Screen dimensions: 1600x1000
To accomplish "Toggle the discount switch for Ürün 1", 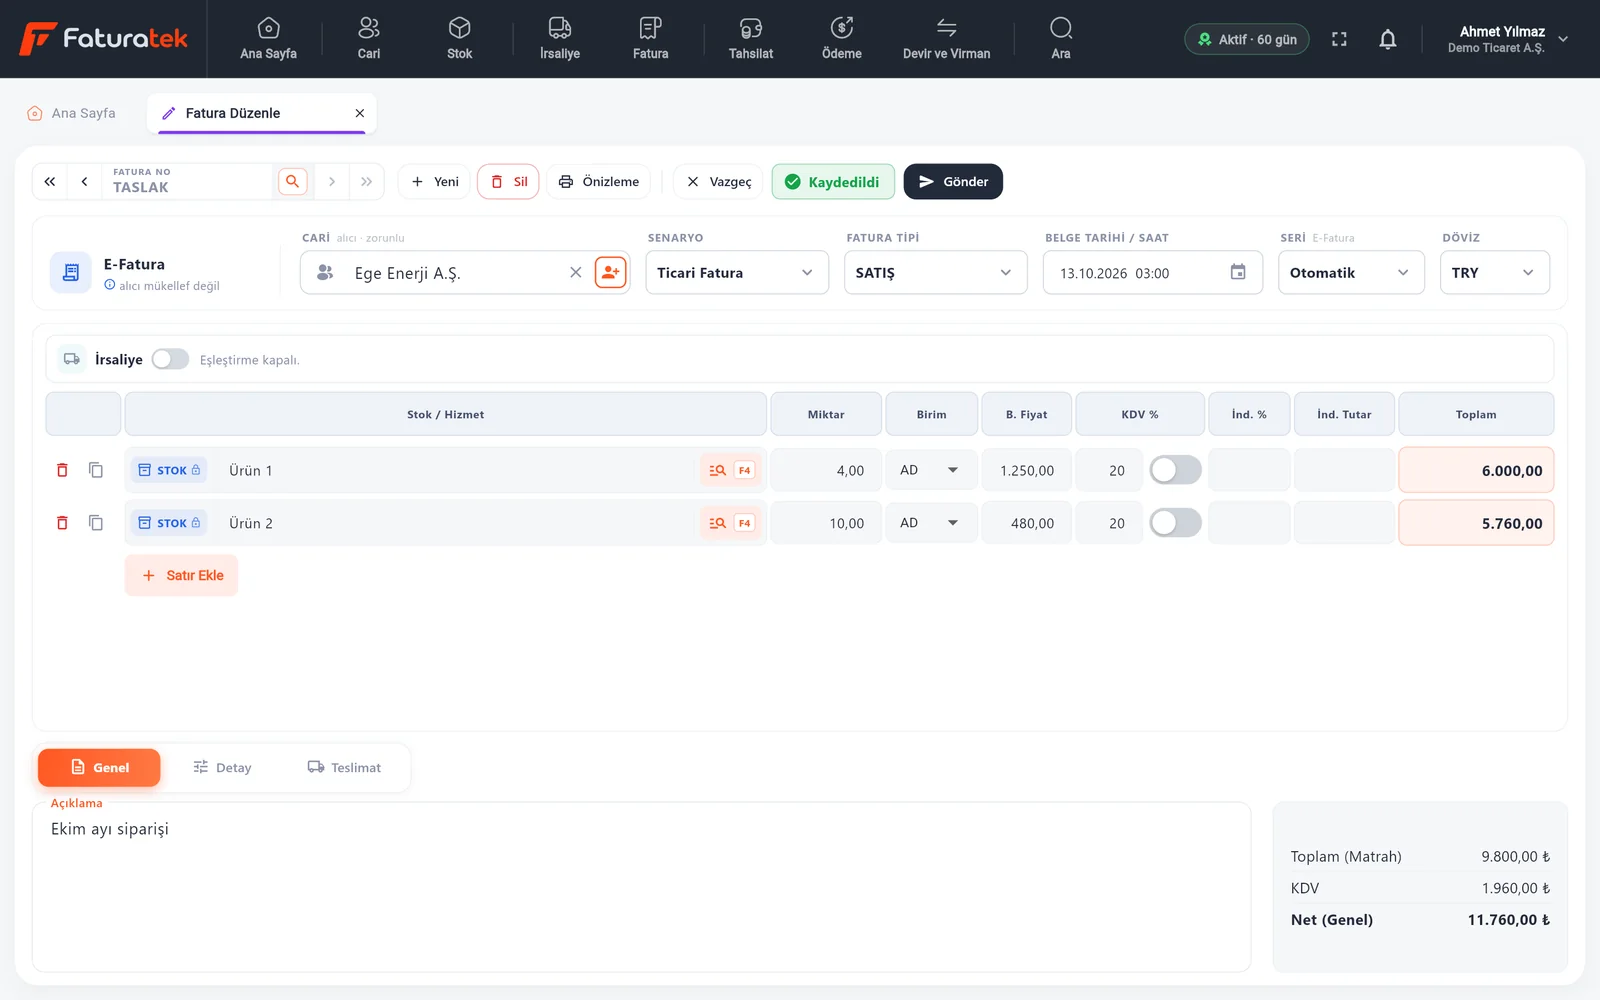I will coord(1175,470).
